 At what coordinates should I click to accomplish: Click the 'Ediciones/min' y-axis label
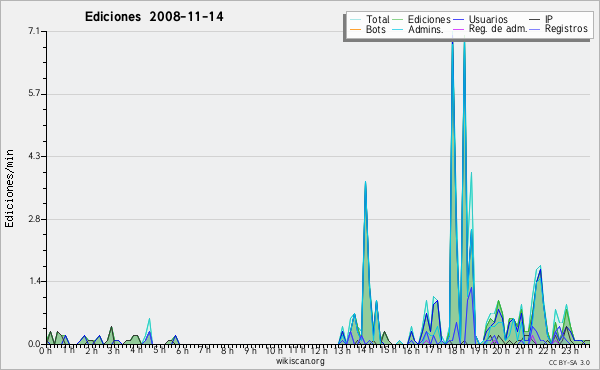[x=9, y=188]
